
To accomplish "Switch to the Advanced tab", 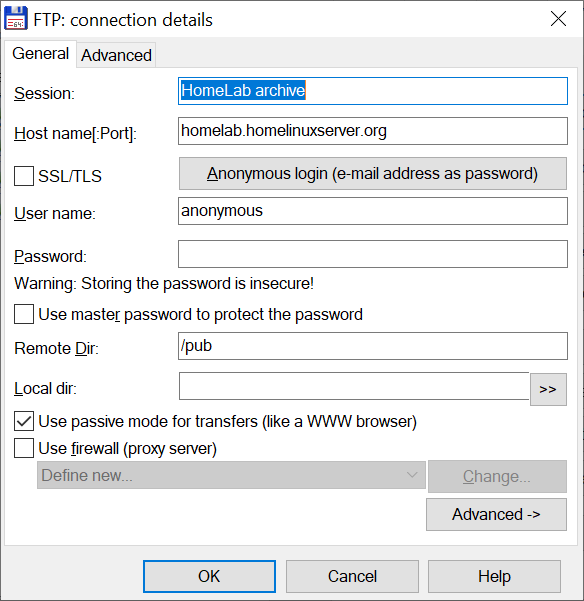I will (116, 55).
